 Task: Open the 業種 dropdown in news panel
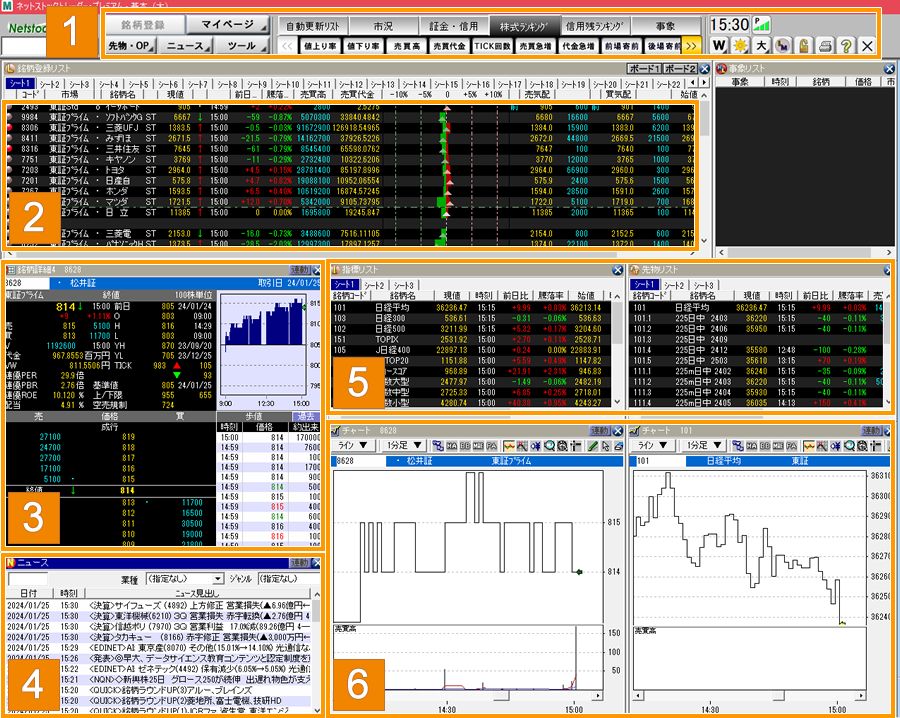218,579
